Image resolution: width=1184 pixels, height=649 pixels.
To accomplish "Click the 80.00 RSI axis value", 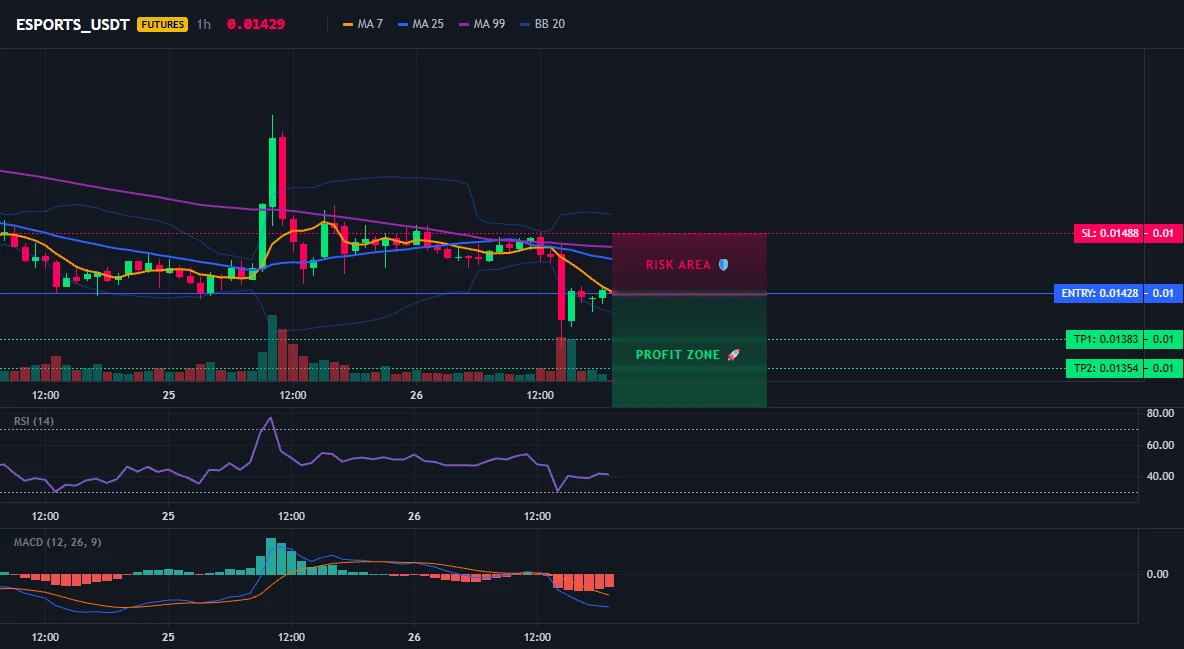I will [x=1160, y=413].
